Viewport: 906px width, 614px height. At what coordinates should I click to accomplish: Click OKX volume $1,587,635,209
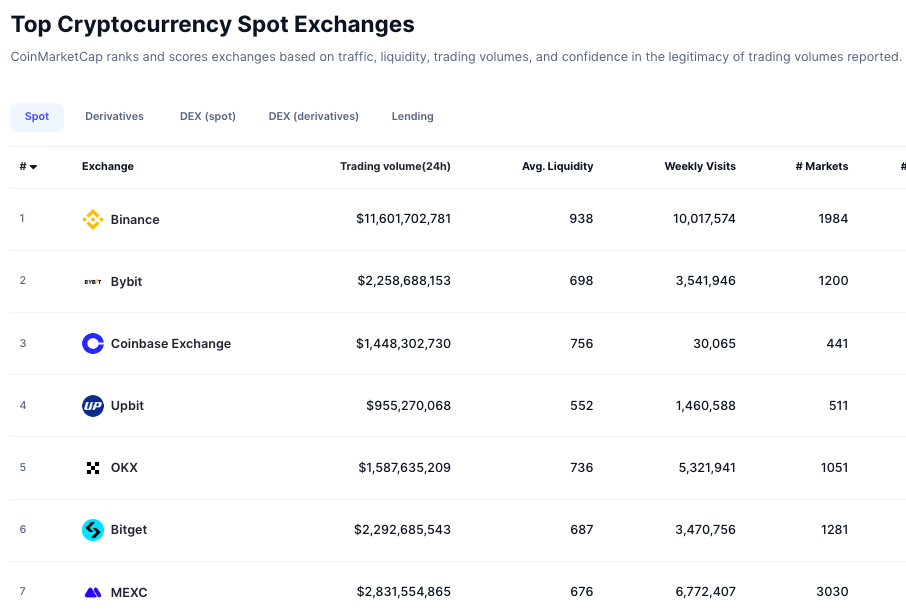click(404, 467)
